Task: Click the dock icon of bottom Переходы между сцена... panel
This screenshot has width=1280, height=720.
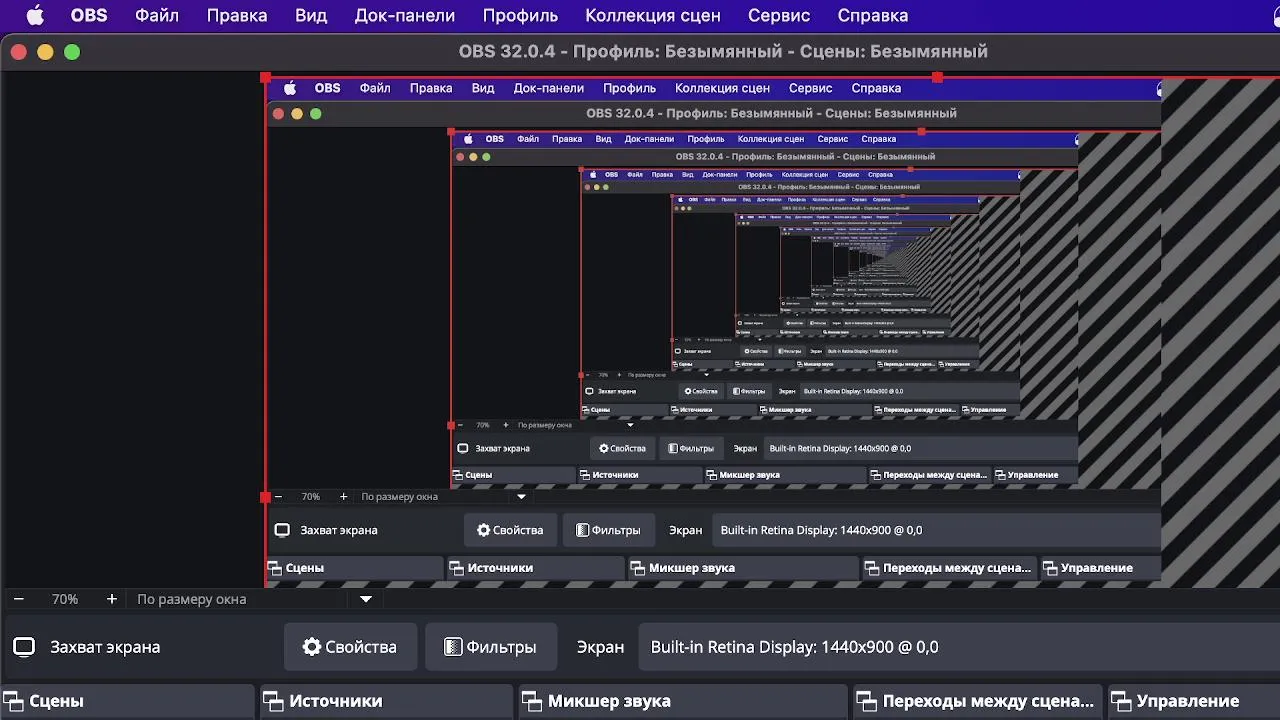Action: [x=867, y=701]
